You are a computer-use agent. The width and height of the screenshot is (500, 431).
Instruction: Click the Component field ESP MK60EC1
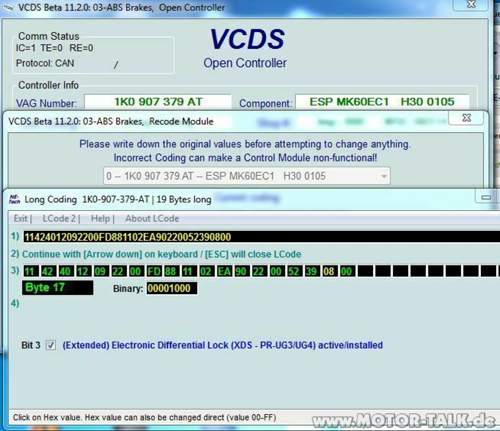coord(383,102)
